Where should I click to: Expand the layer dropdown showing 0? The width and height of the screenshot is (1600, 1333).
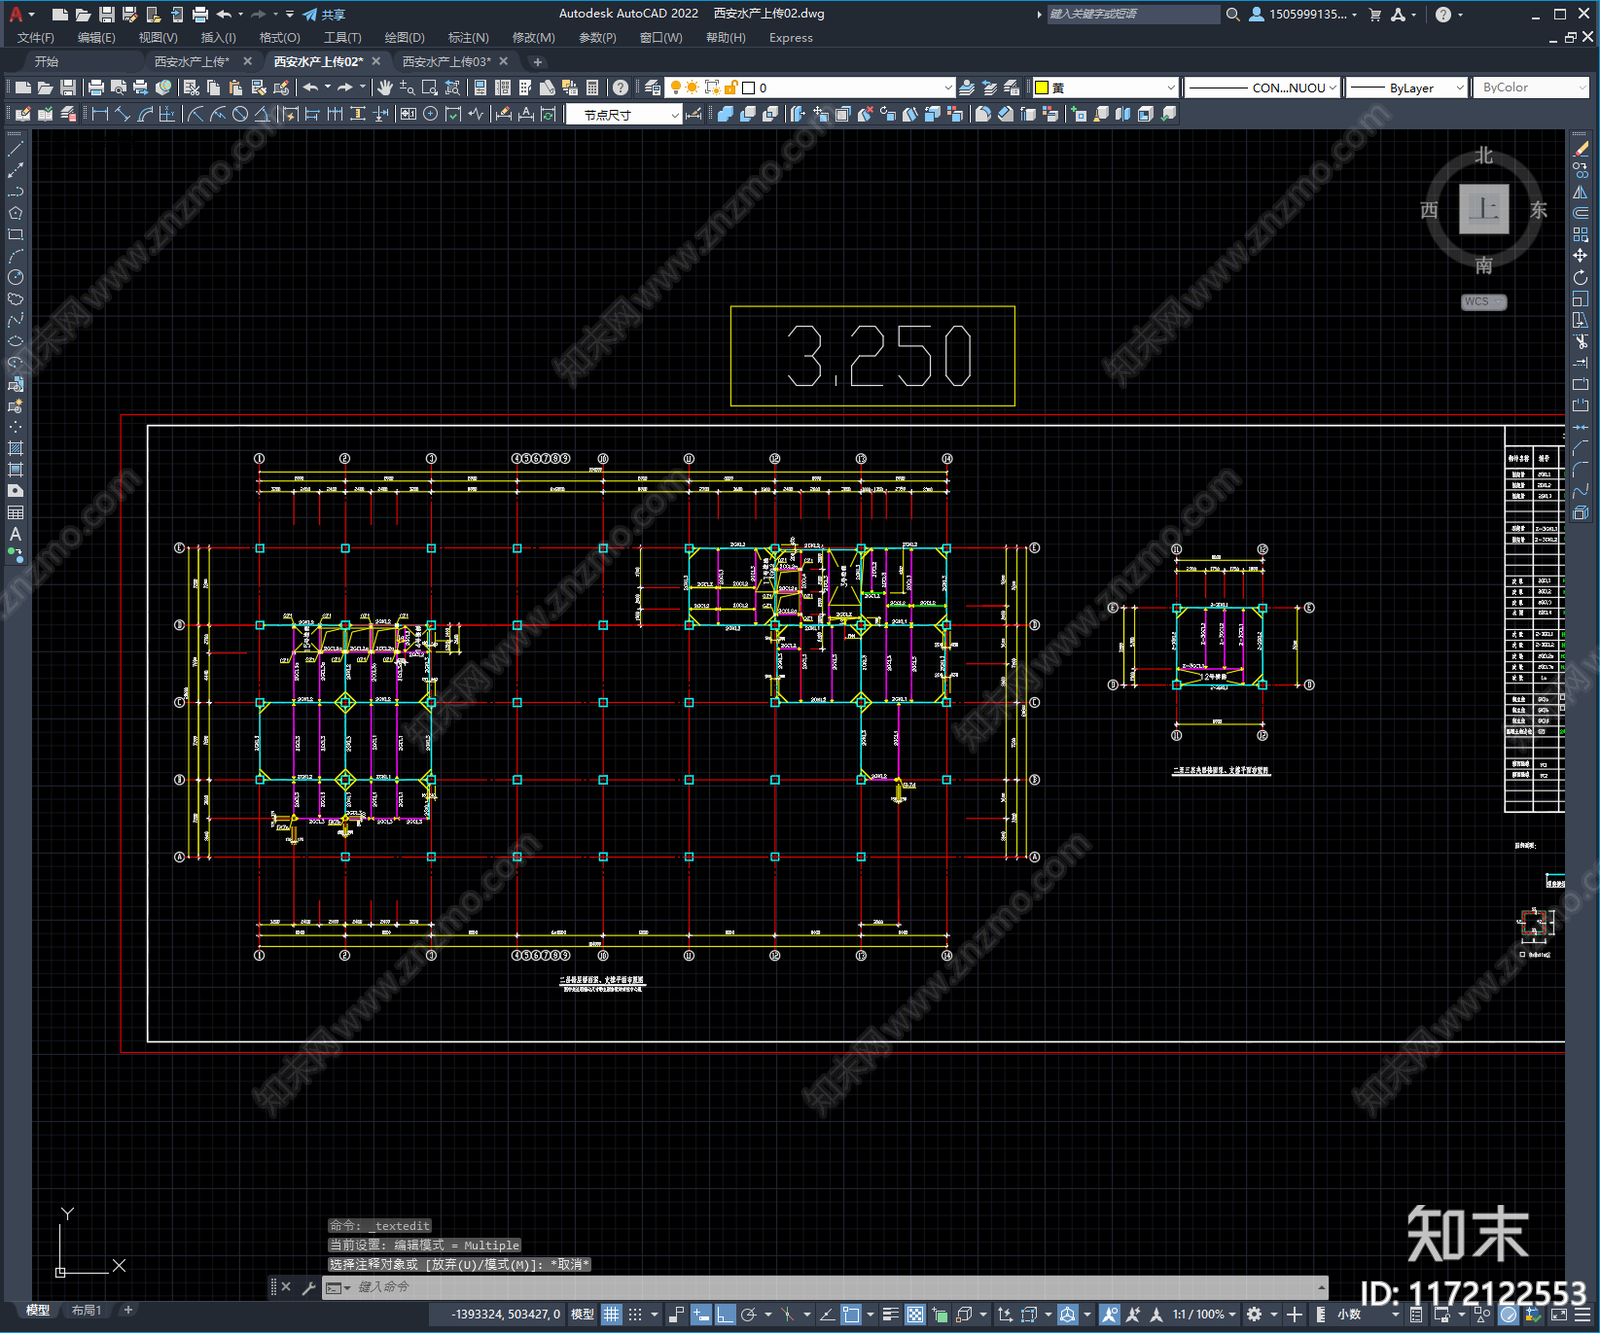pyautogui.click(x=947, y=88)
